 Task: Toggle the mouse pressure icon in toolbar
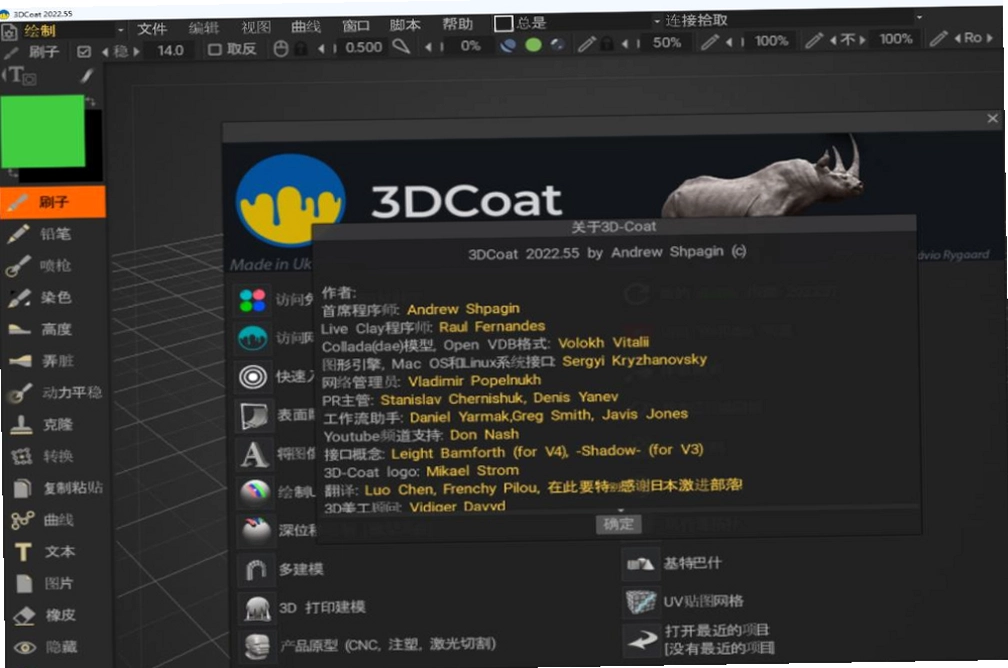(280, 49)
